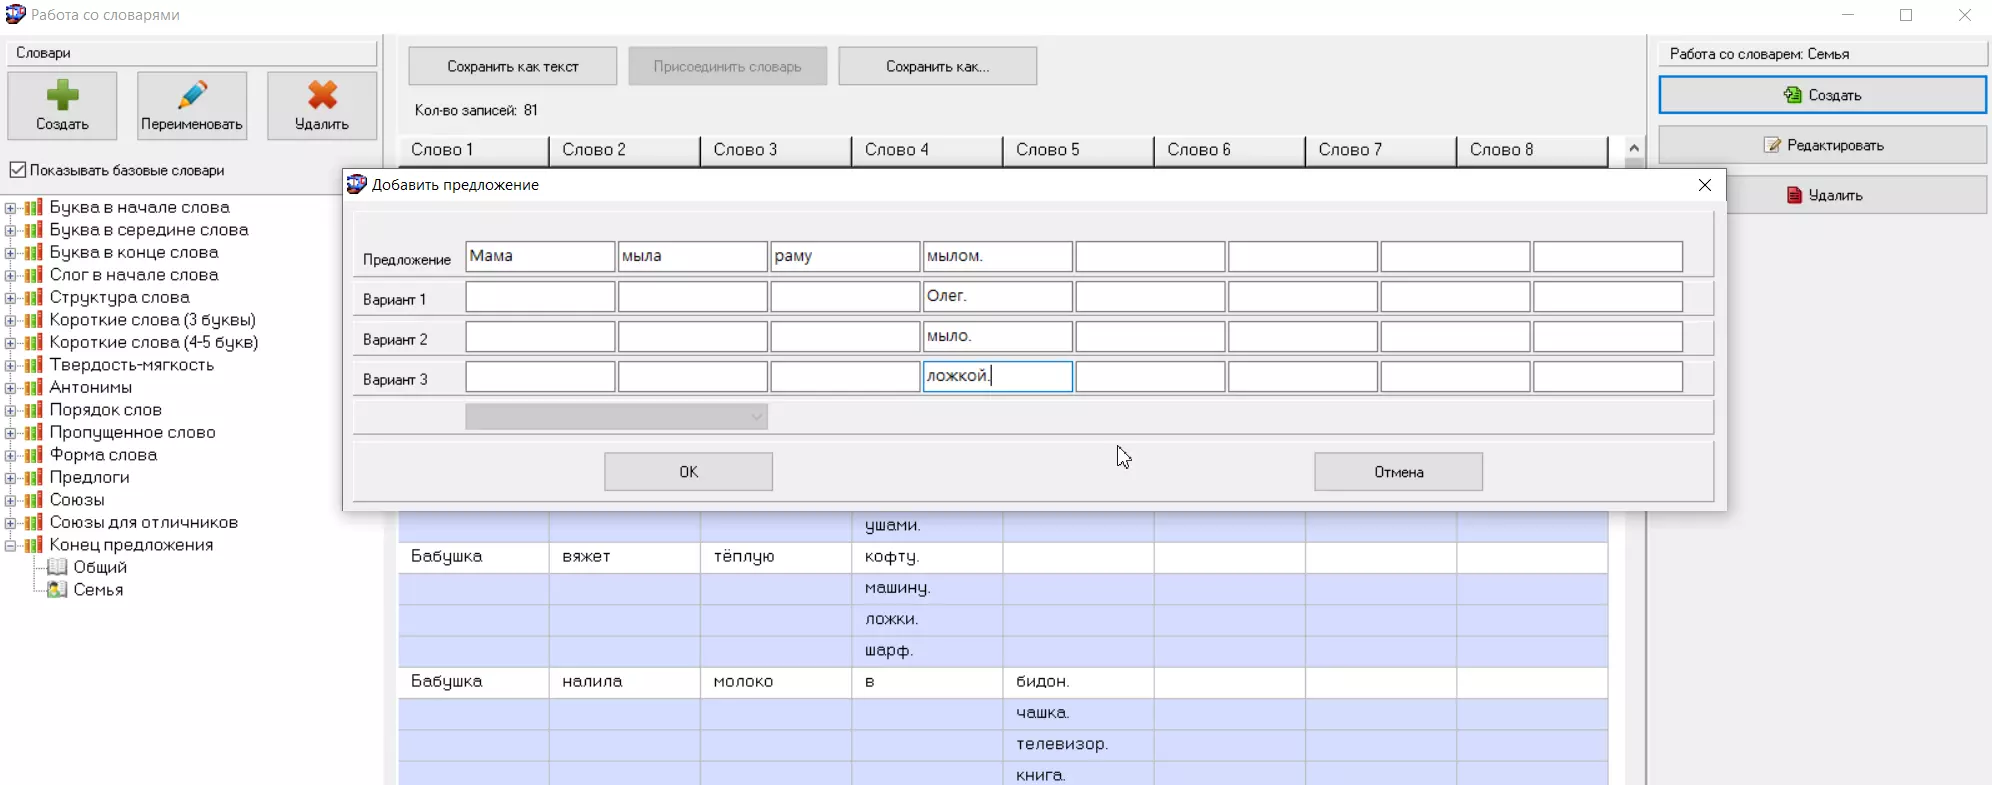Expand Структура слова node

pos(10,298)
